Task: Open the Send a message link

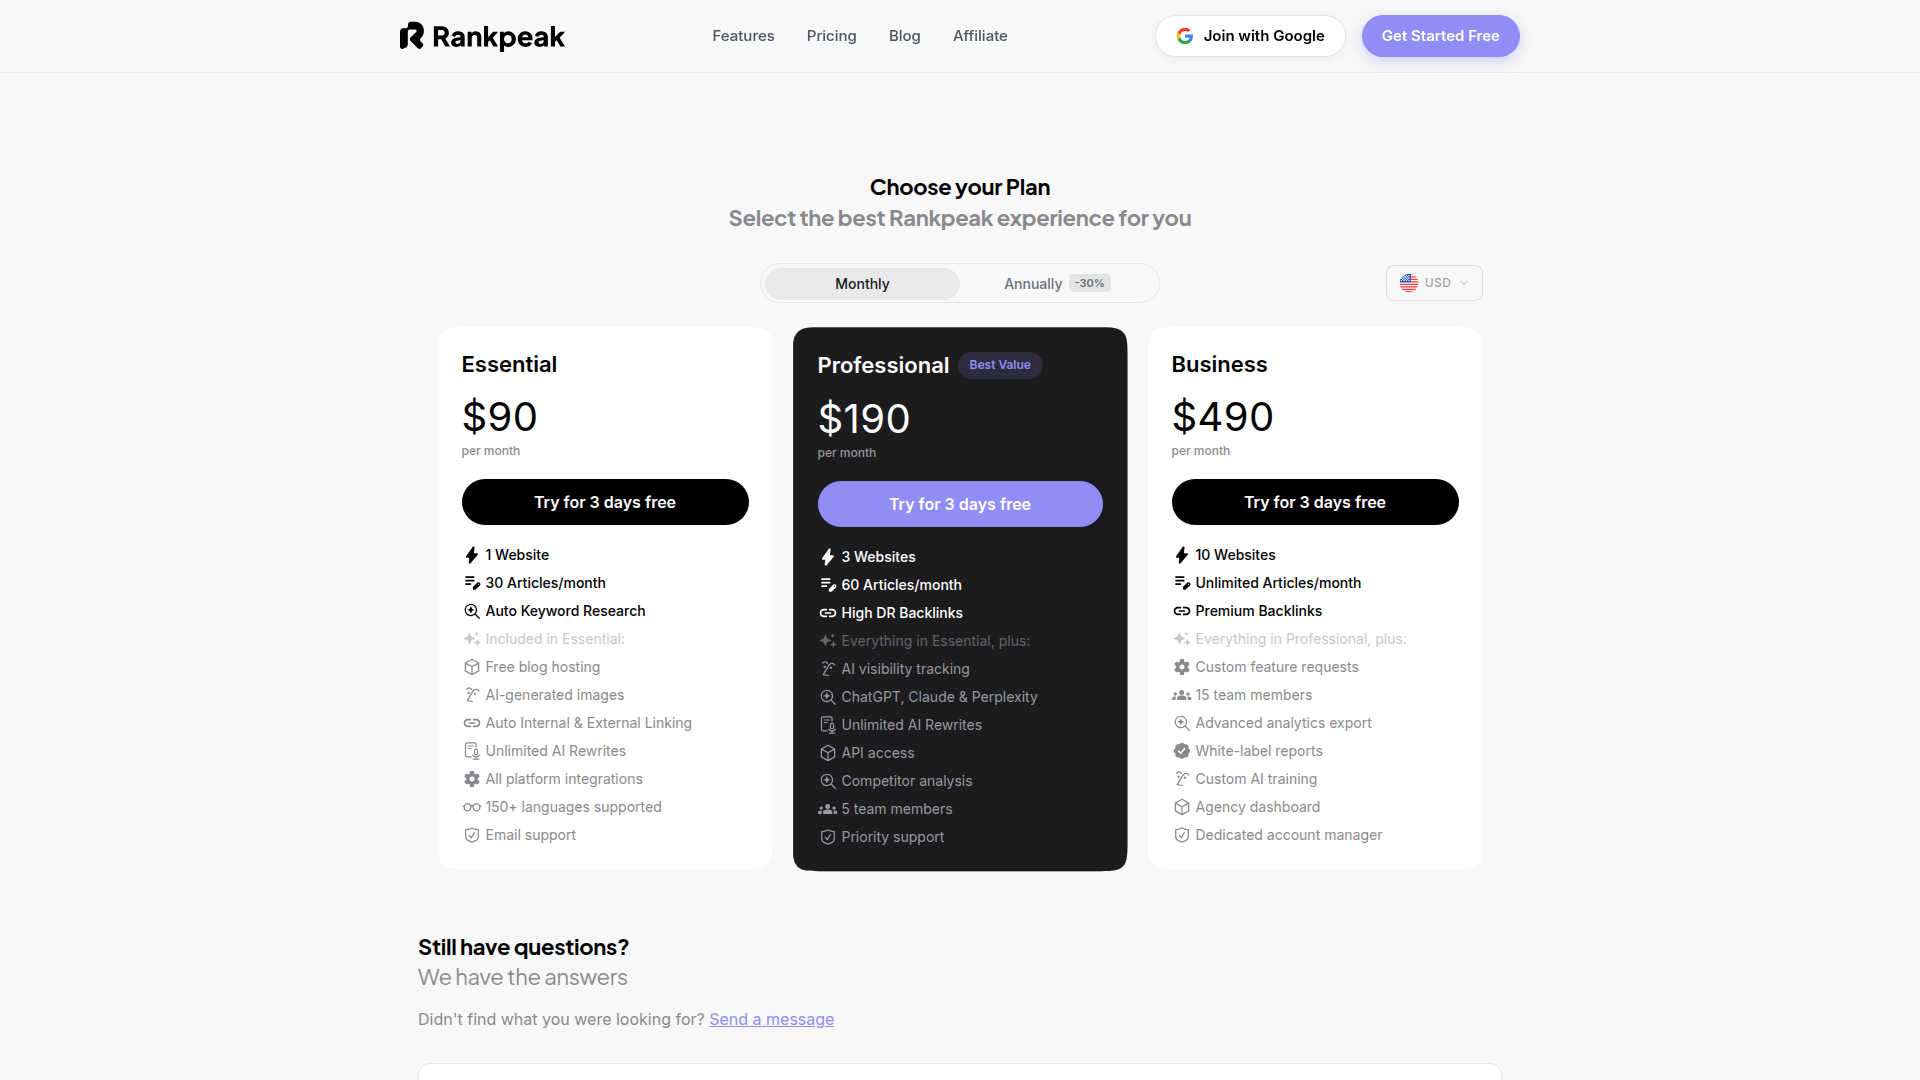Action: click(x=771, y=1019)
